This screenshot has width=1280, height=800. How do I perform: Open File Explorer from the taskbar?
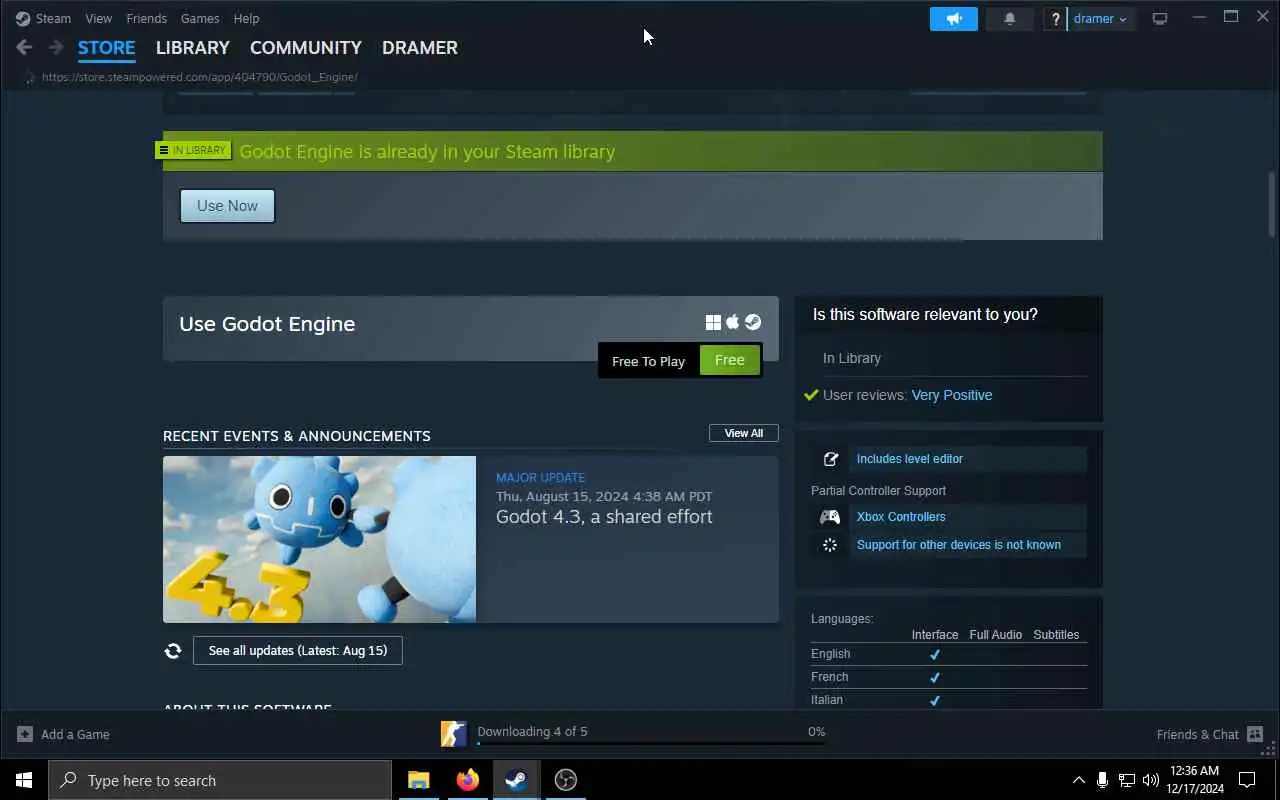click(x=419, y=780)
